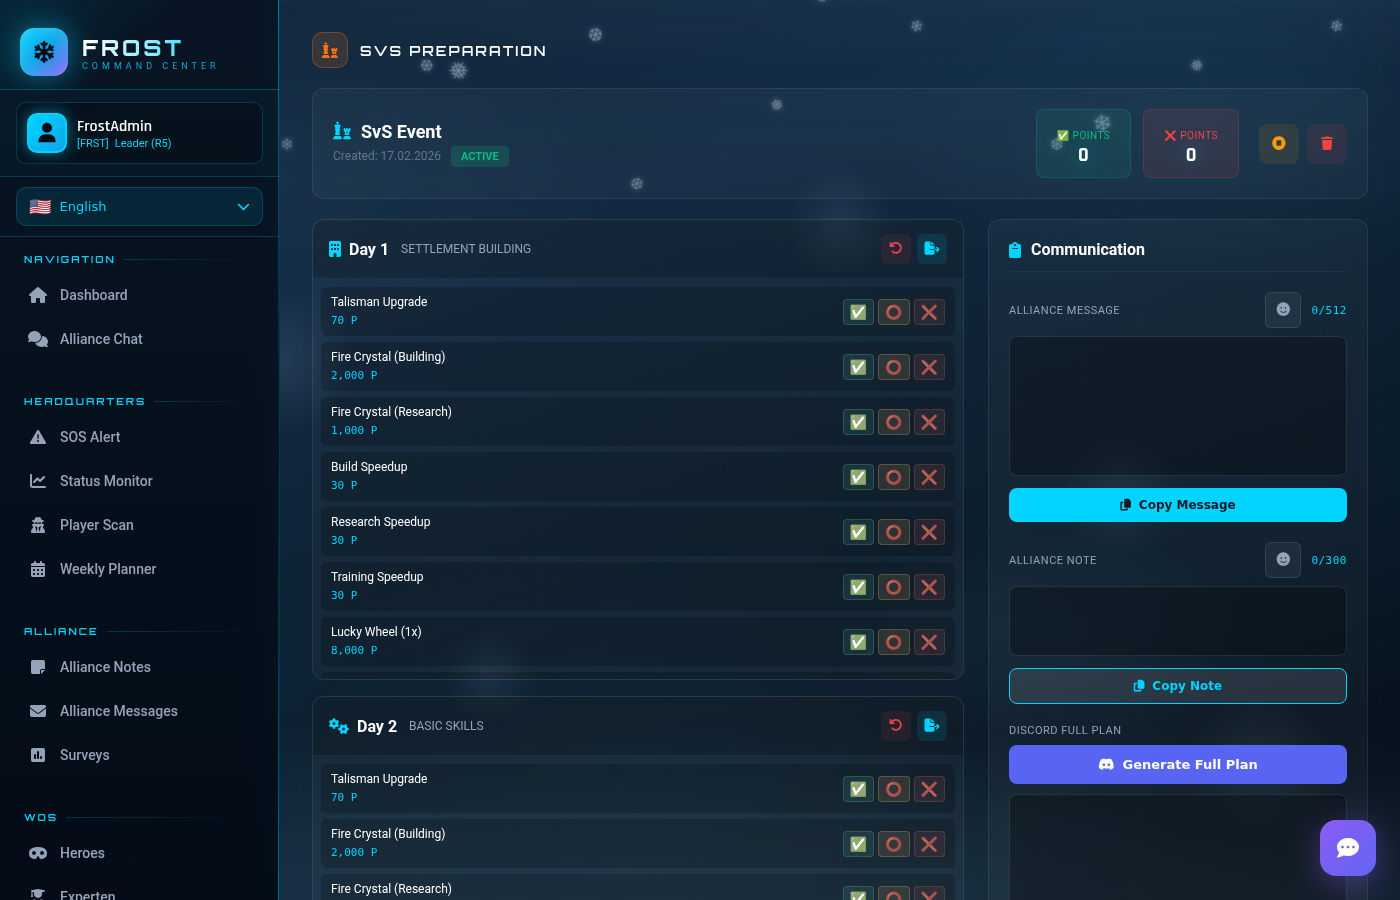Click the Generate Full Plan button
The height and width of the screenshot is (900, 1400).
click(x=1177, y=765)
